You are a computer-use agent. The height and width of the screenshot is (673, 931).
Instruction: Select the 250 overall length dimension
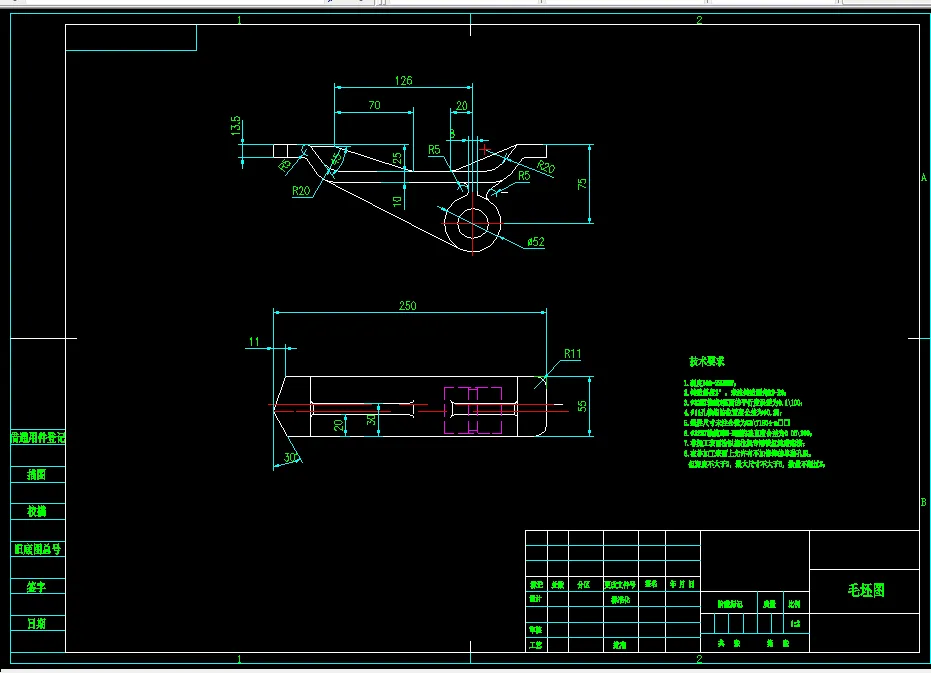pyautogui.click(x=407, y=305)
